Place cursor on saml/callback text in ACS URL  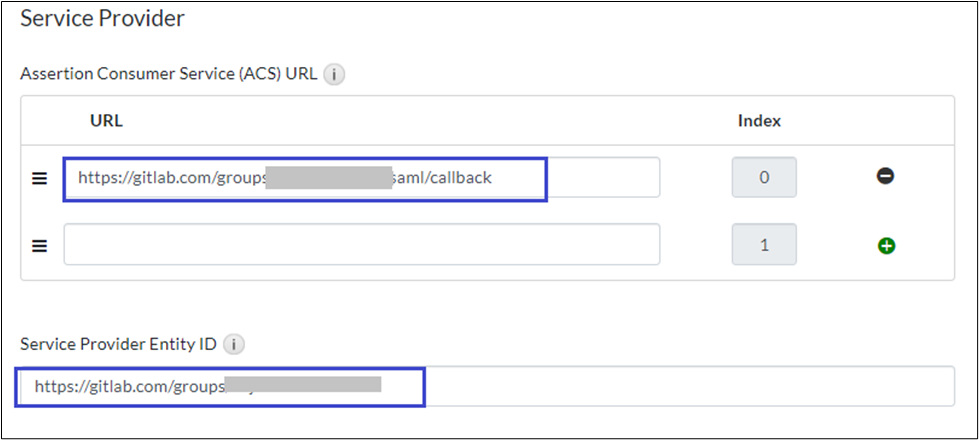[x=443, y=178]
